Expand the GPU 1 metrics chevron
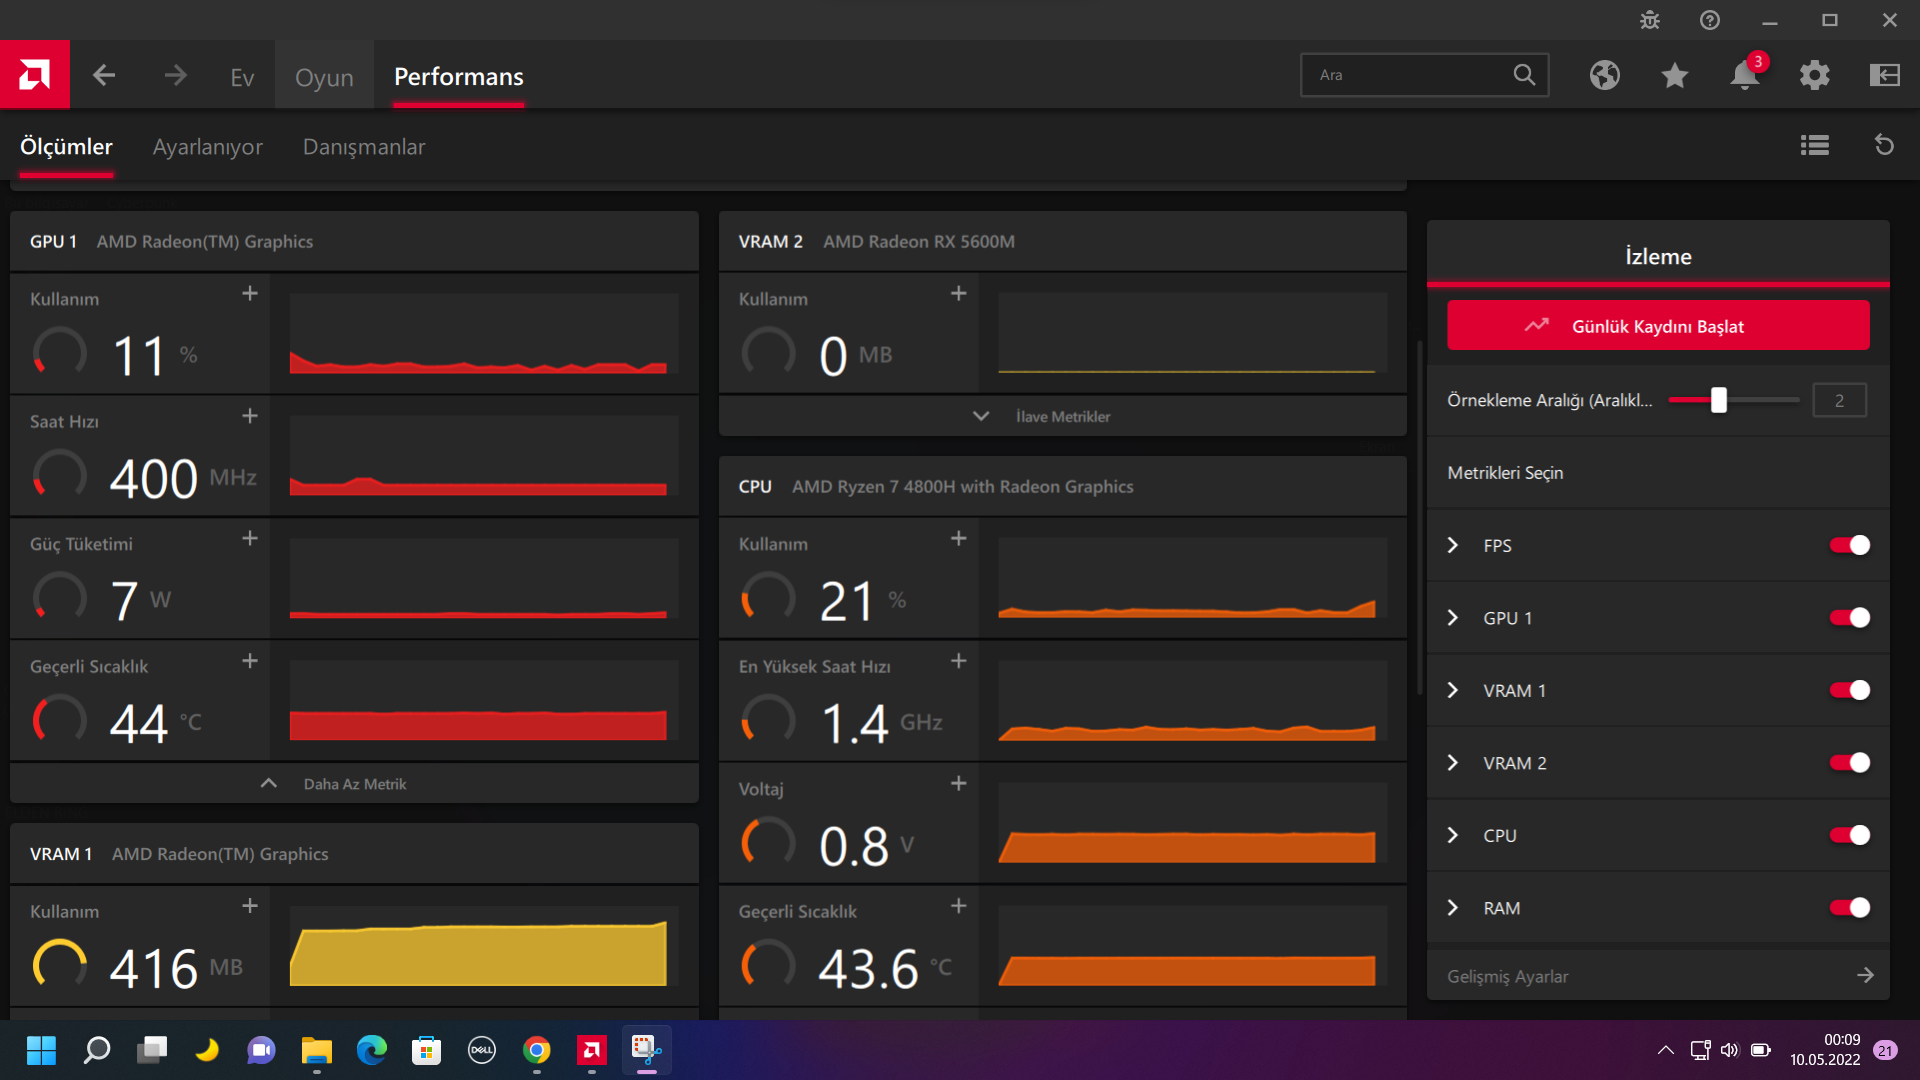This screenshot has height=1080, width=1920. (x=1453, y=618)
